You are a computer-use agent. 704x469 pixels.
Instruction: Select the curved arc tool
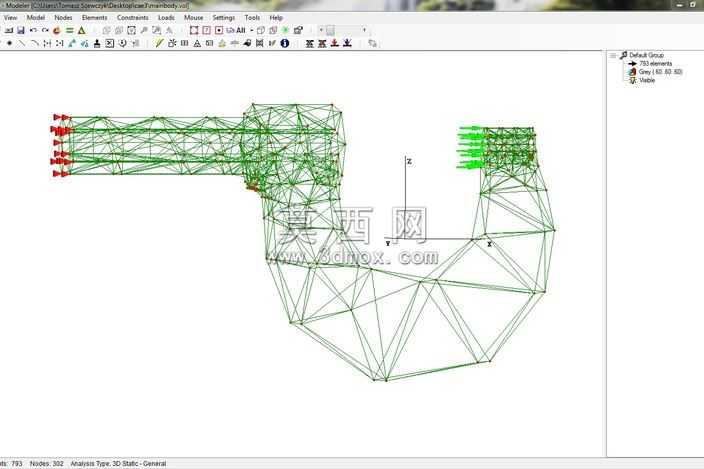click(35, 44)
